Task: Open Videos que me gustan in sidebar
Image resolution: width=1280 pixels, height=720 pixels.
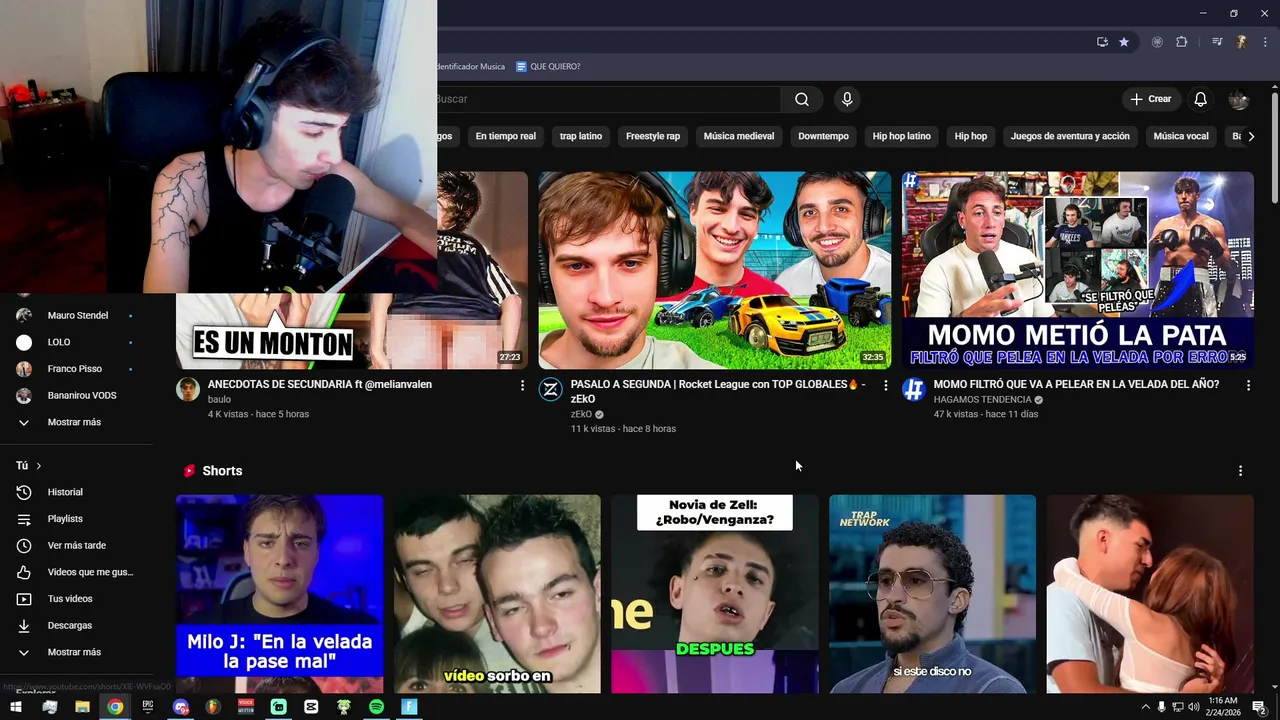Action: pyautogui.click(x=76, y=572)
